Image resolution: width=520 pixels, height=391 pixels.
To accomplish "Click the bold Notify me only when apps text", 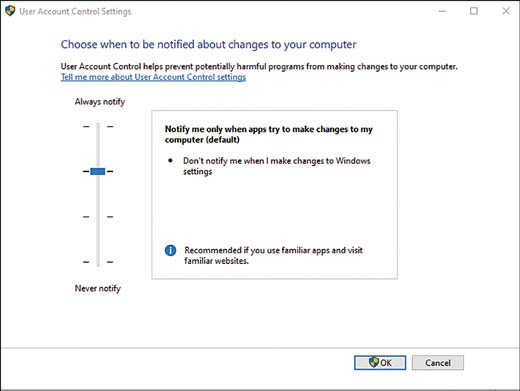I will 269,134.
